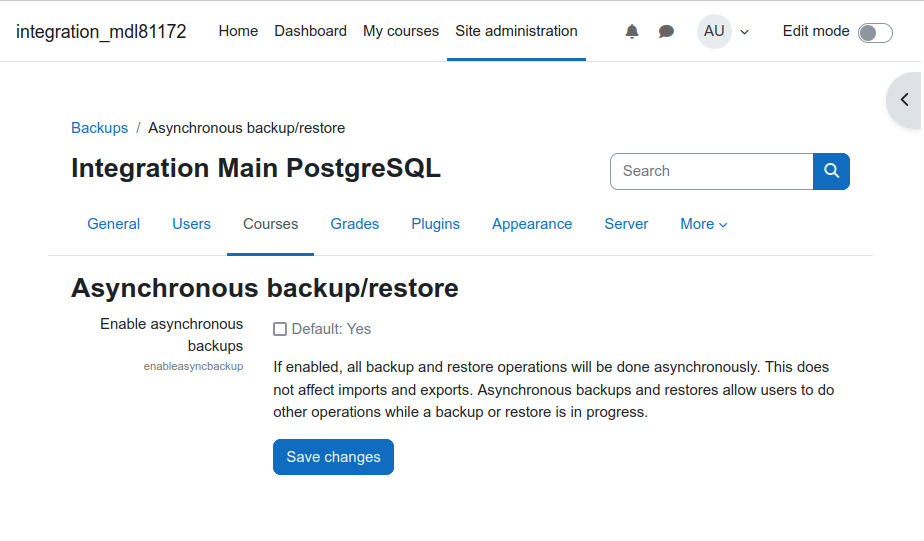
Task: Toggle the Edit mode switch
Action: pyautogui.click(x=875, y=33)
